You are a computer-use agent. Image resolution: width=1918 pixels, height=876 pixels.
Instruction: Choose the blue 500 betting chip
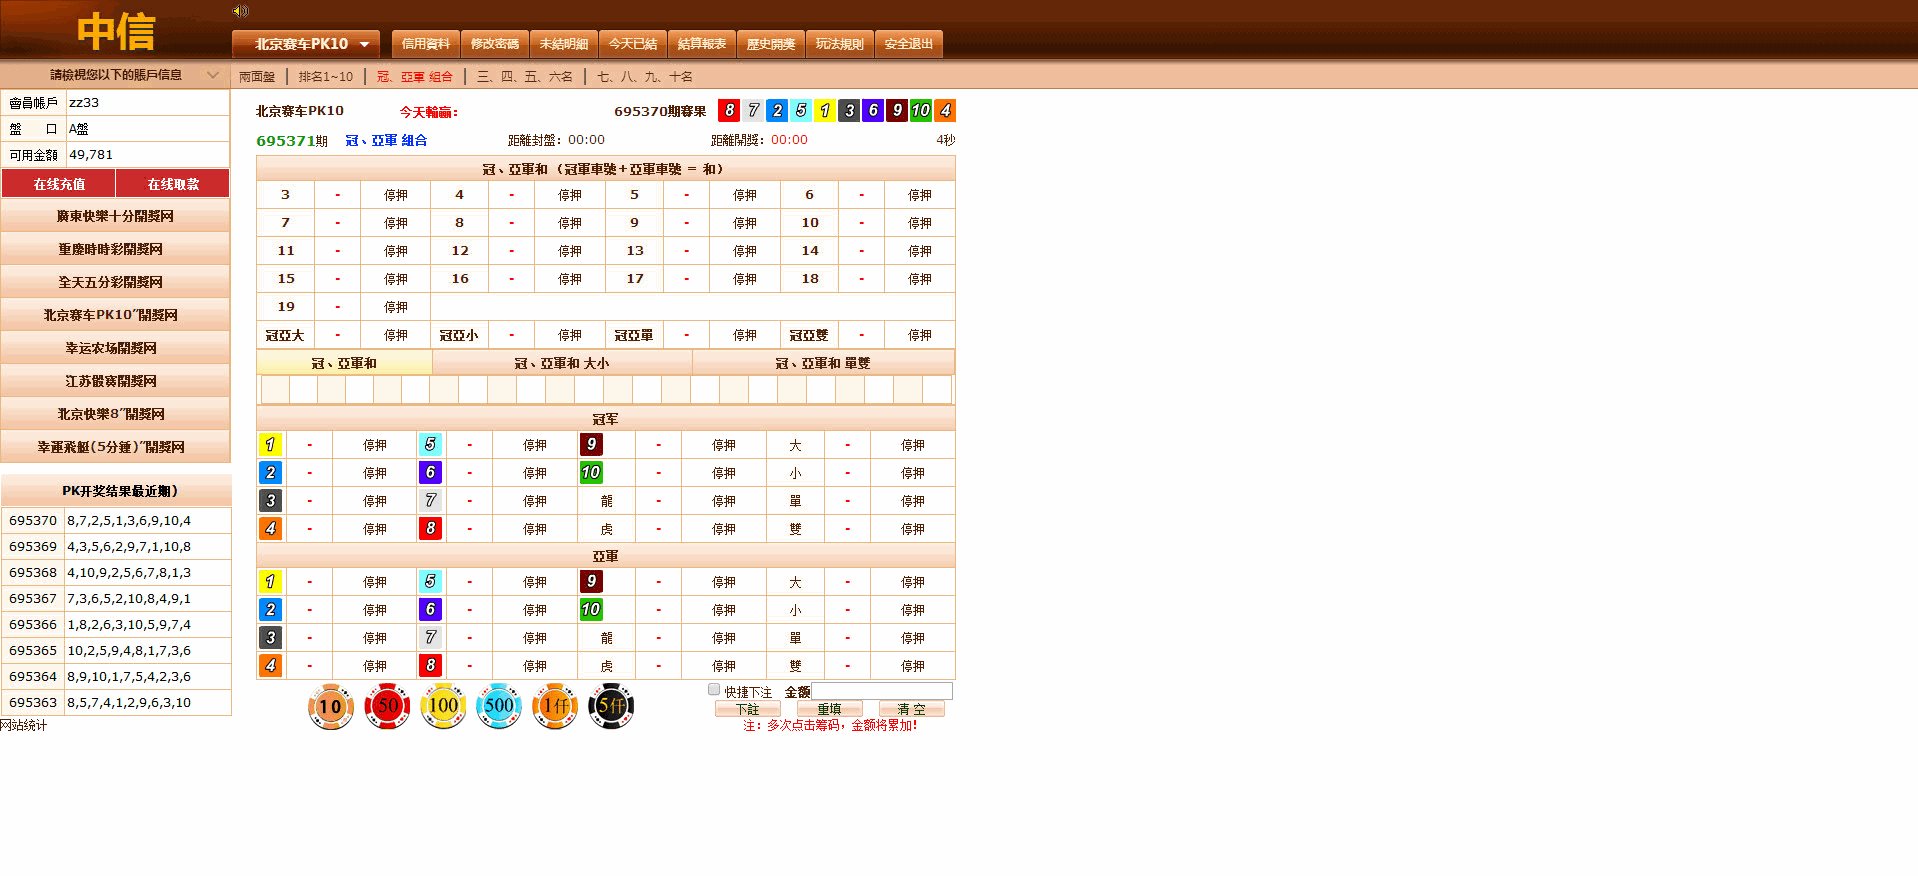click(499, 707)
